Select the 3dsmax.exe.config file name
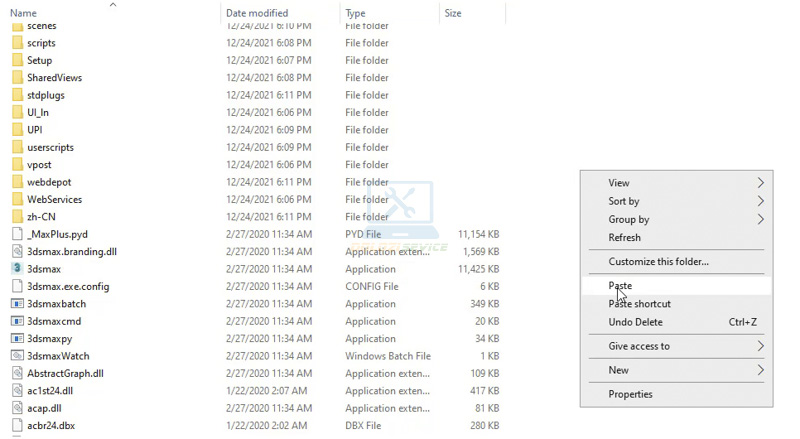This screenshot has height=439, width=800. (68, 286)
